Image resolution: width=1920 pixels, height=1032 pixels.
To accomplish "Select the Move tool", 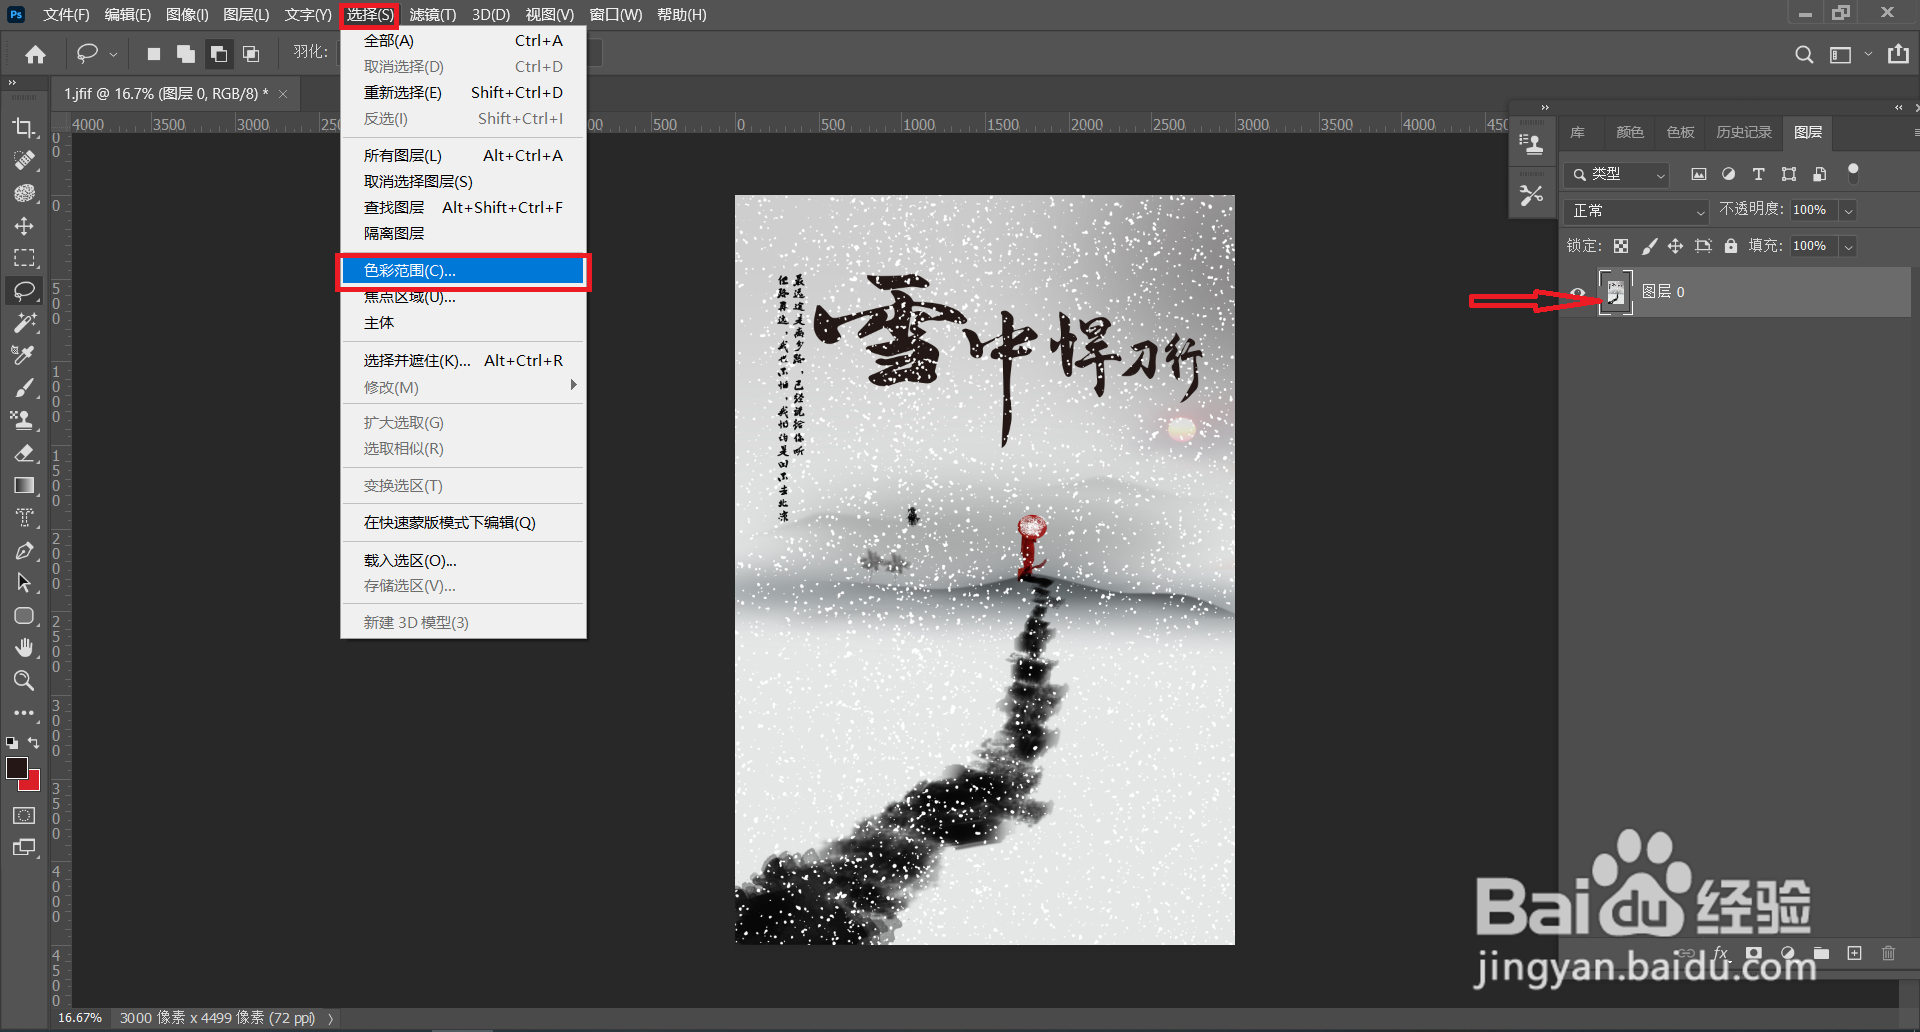I will (24, 226).
